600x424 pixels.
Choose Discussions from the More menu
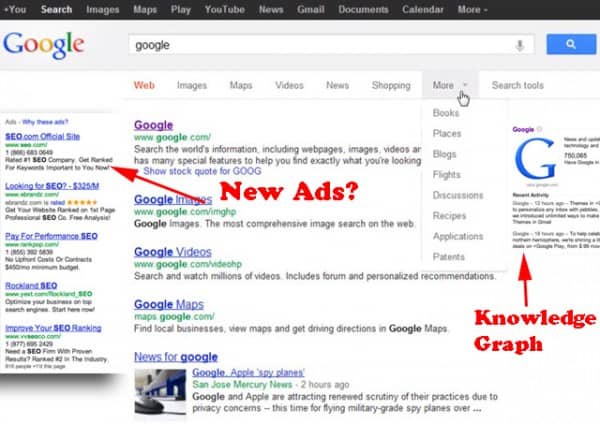pyautogui.click(x=458, y=195)
